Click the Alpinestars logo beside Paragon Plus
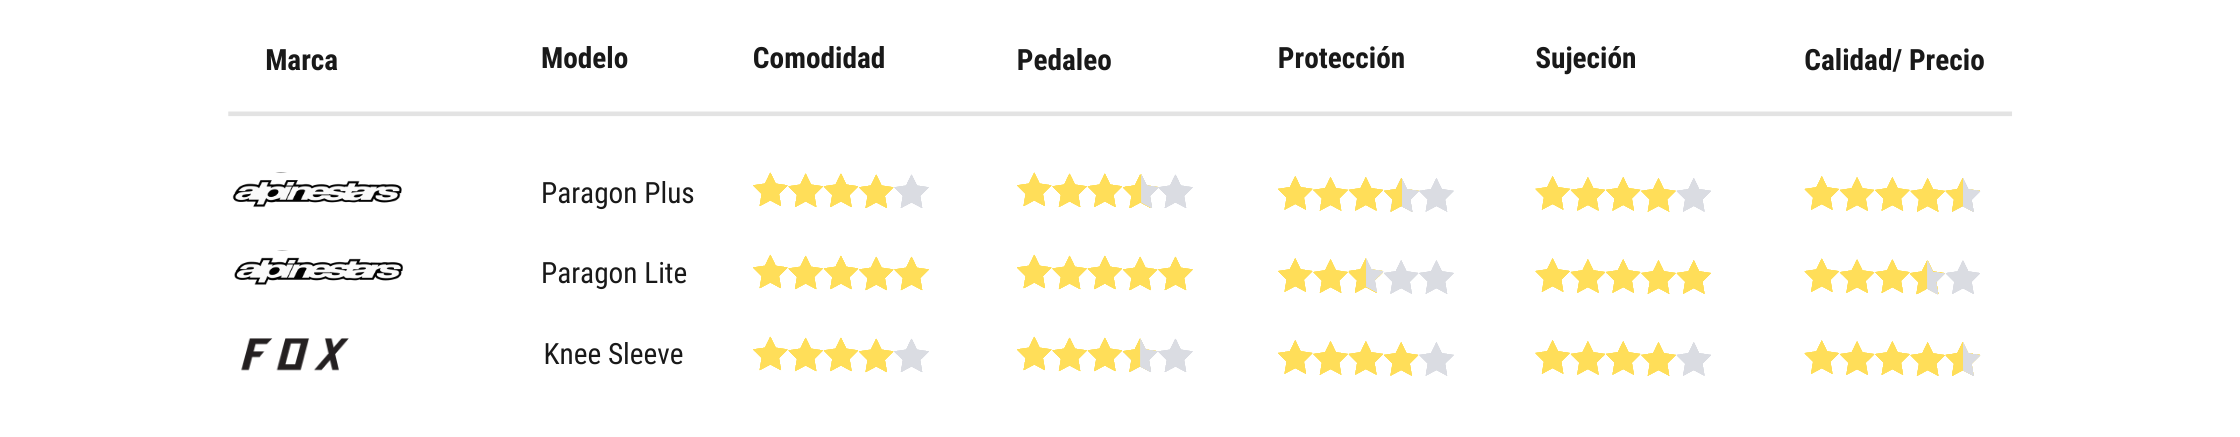The width and height of the screenshot is (2240, 437). (x=317, y=192)
